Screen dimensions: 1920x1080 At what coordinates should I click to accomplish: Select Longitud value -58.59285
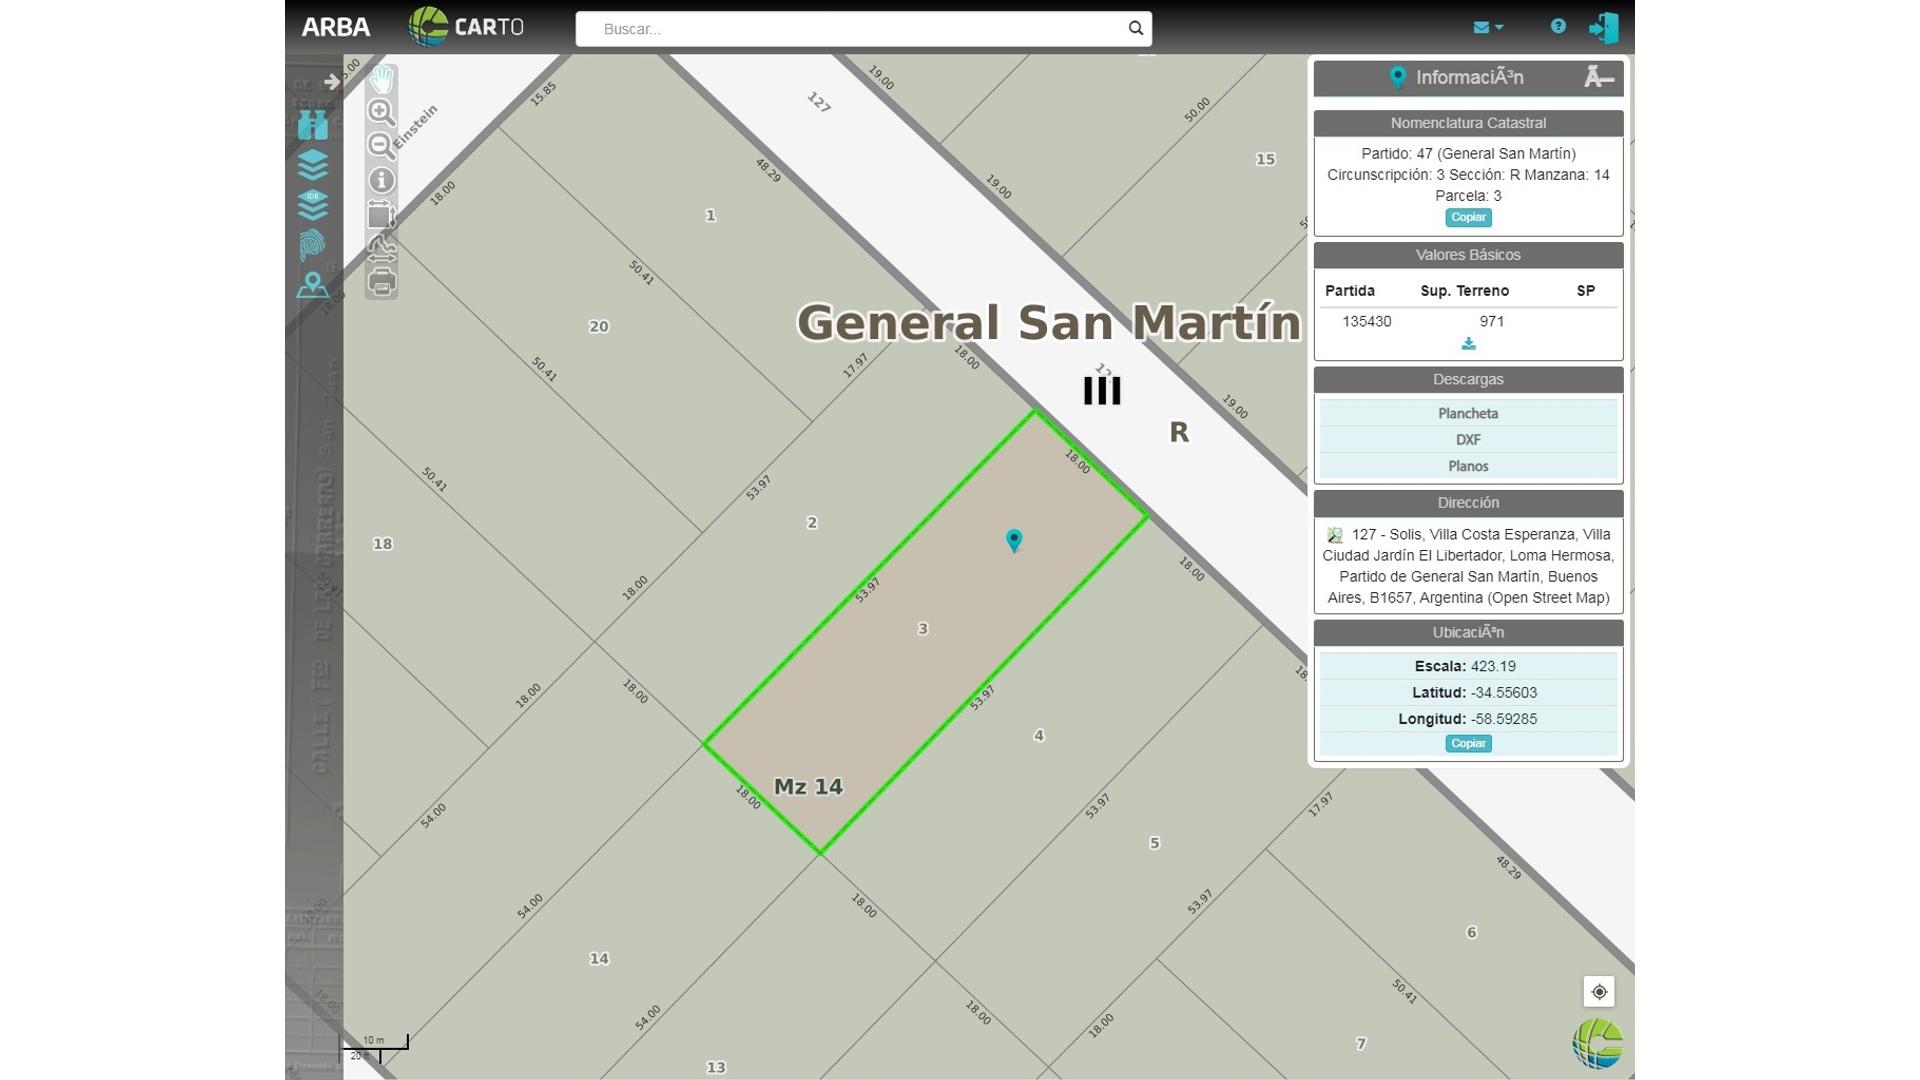tap(1503, 719)
